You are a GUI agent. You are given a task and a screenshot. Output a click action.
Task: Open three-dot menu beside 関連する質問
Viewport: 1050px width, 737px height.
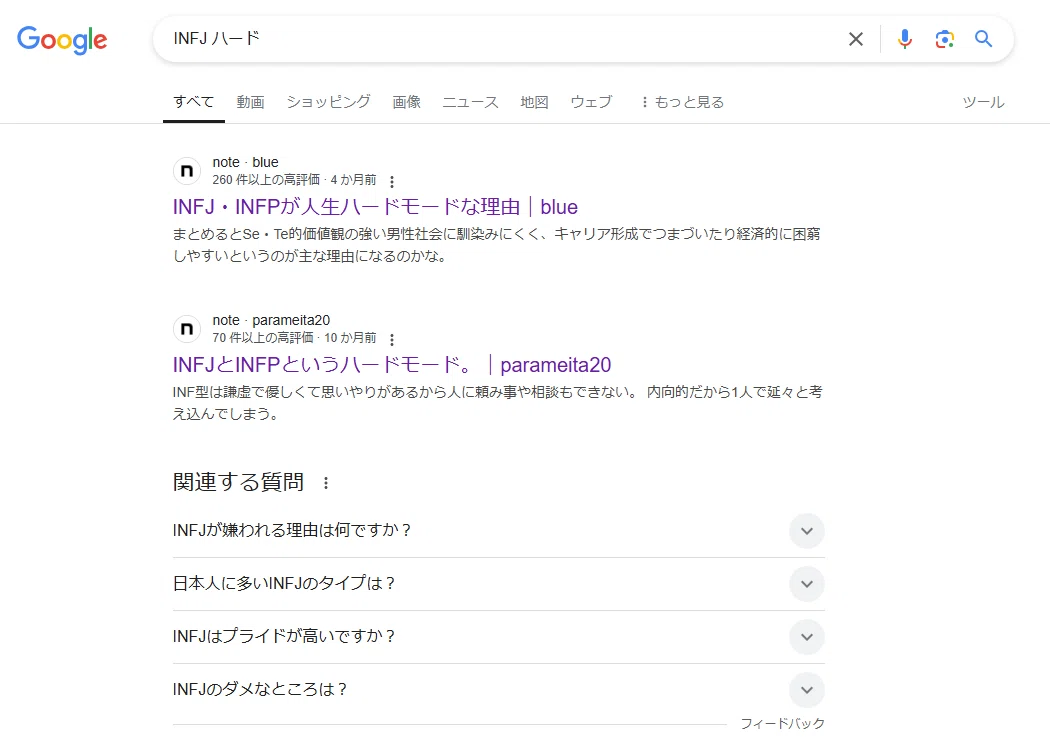pos(326,483)
